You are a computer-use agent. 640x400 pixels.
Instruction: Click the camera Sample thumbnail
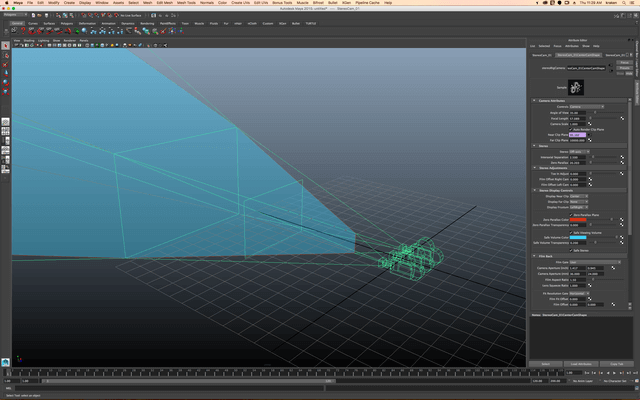(x=576, y=87)
